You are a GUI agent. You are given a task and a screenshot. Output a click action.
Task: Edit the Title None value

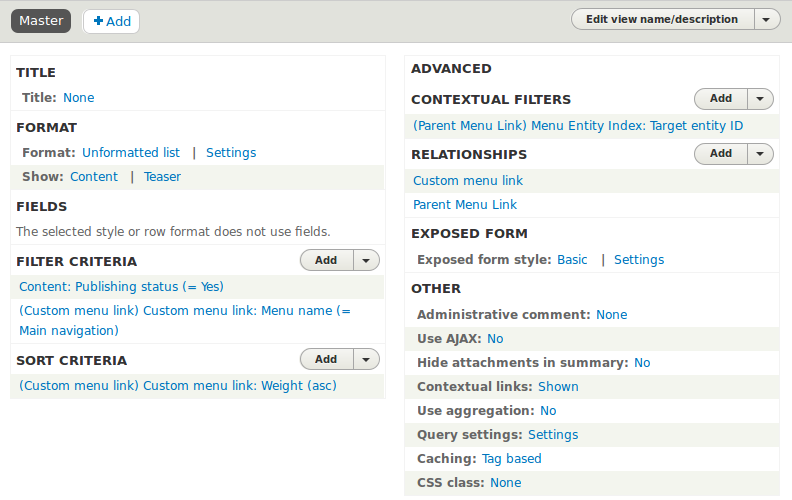(x=78, y=97)
